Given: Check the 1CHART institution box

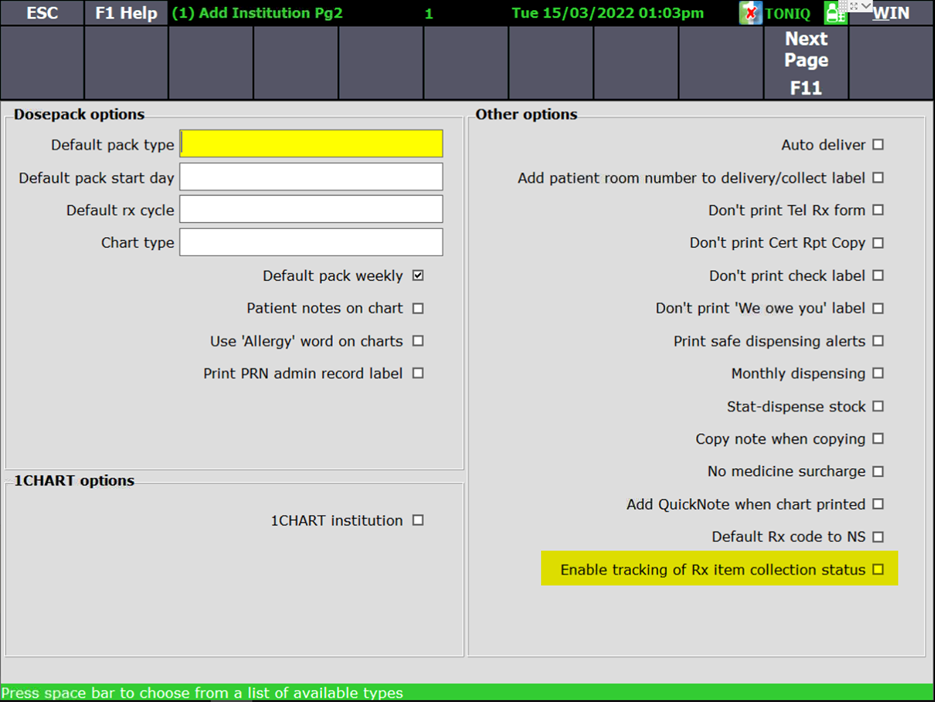Looking at the screenshot, I should (x=417, y=520).
